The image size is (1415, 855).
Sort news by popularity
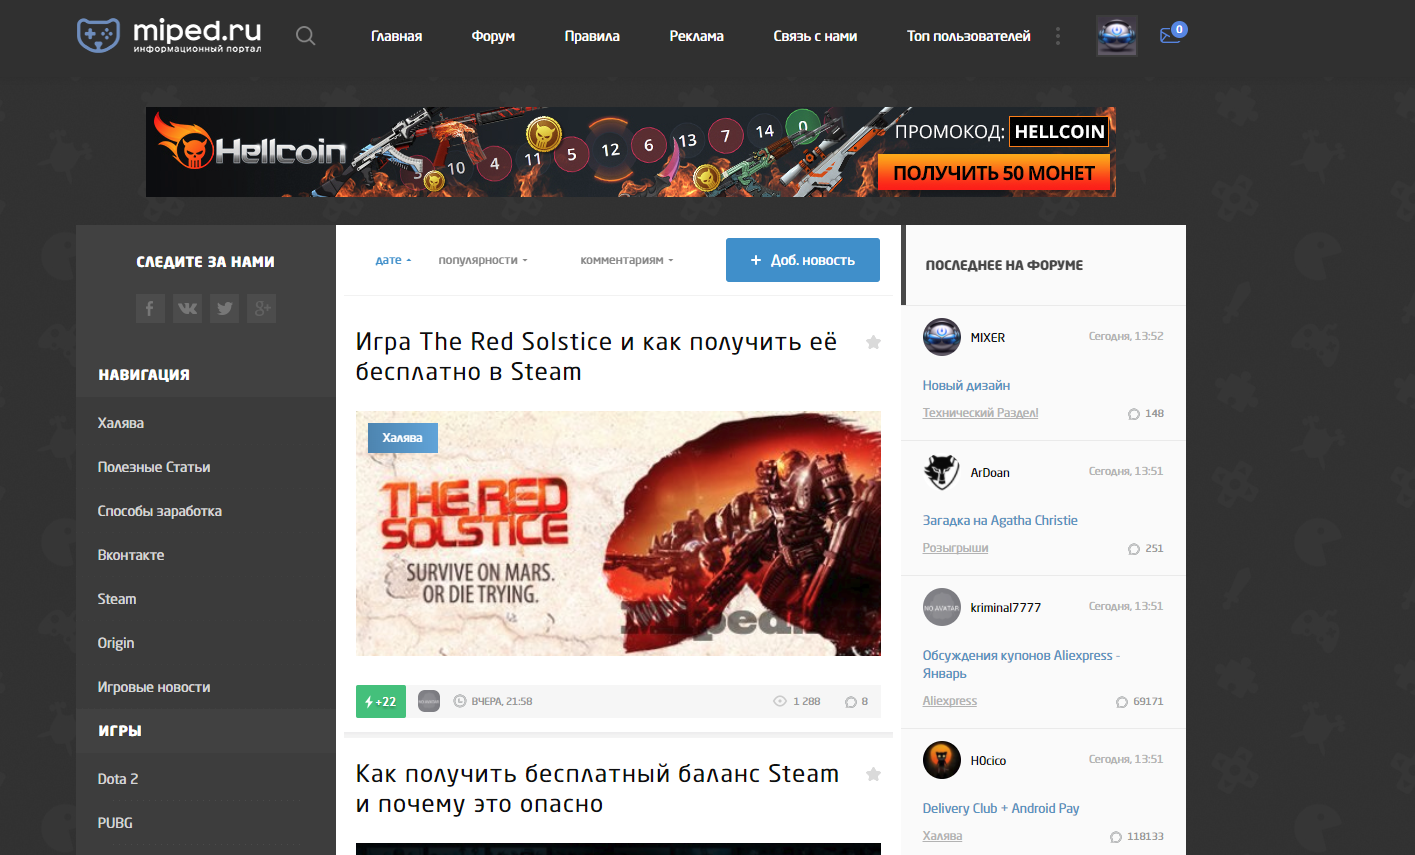(x=482, y=260)
